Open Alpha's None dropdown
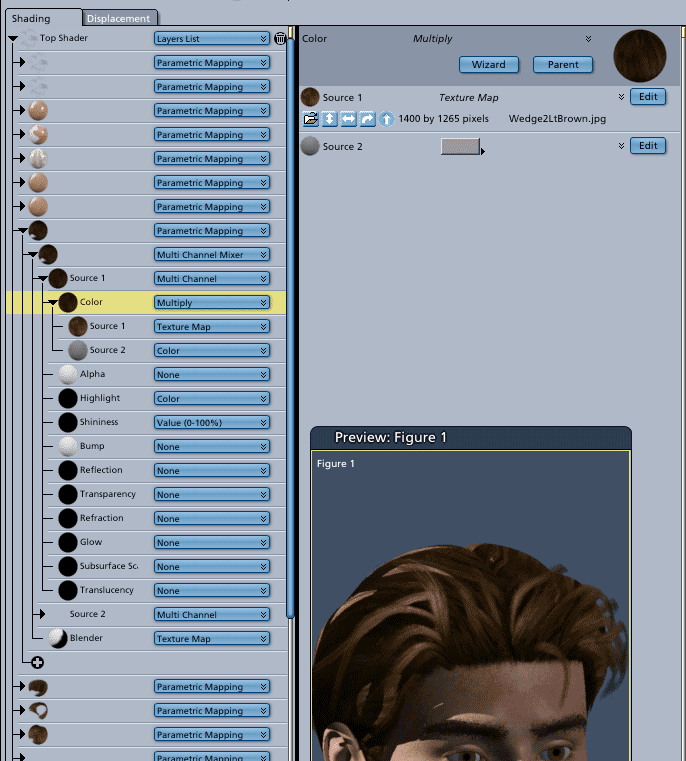The height and width of the screenshot is (761, 686). (x=212, y=374)
